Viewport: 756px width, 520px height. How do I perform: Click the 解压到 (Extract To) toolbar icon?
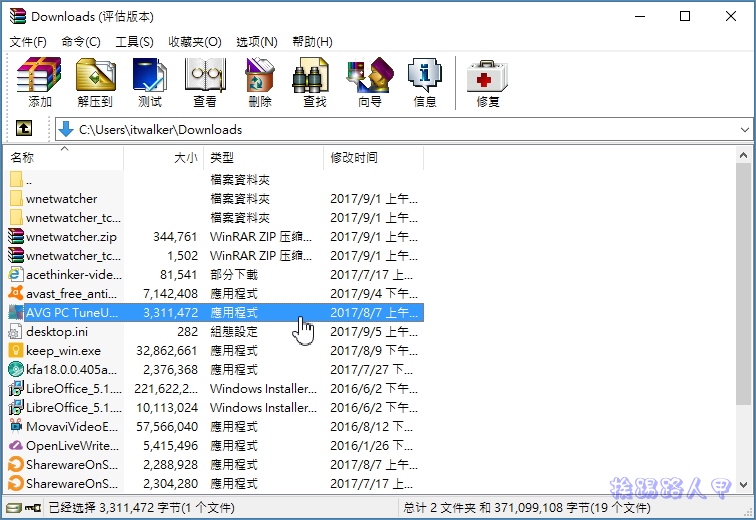click(x=95, y=75)
